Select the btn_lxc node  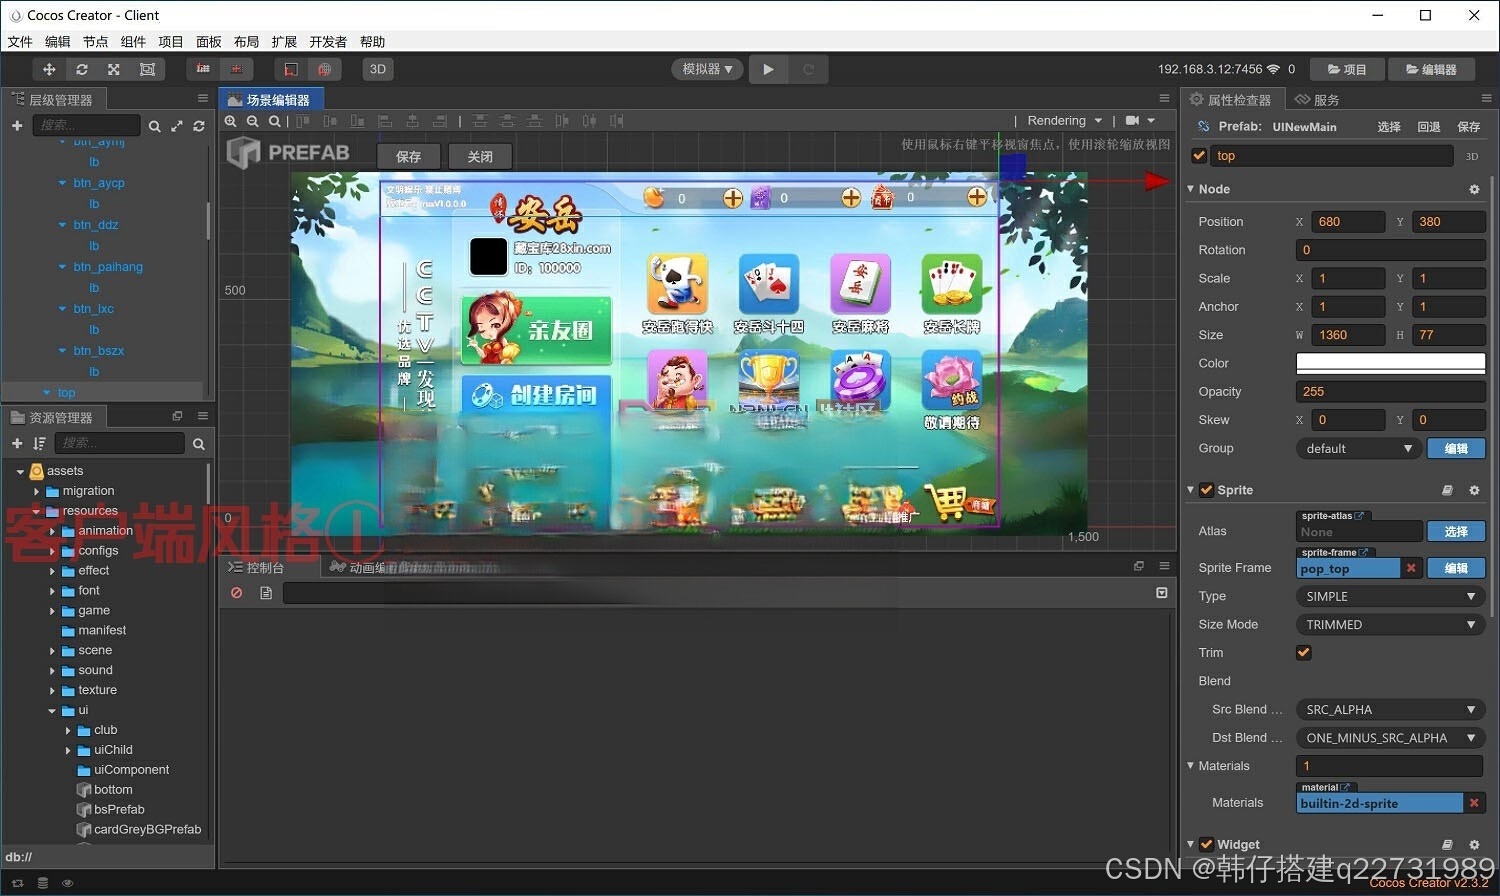coord(93,309)
